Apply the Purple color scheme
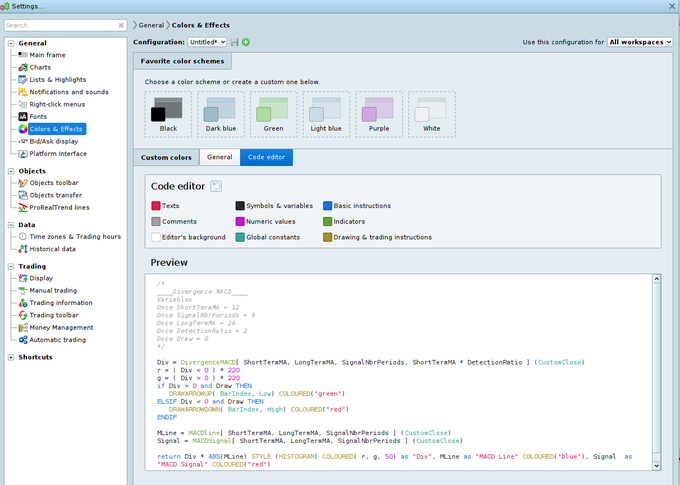The height and width of the screenshot is (485, 680). click(379, 112)
